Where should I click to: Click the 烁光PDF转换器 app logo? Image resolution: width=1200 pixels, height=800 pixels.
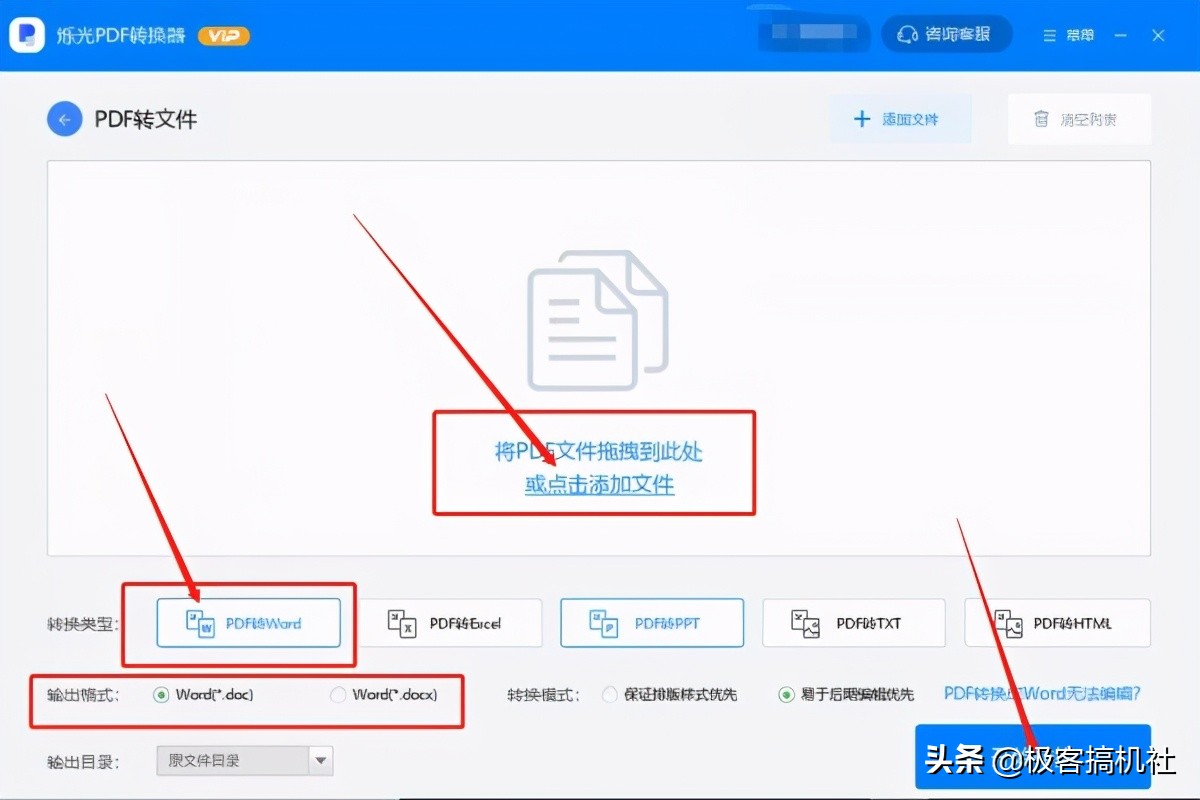coord(27,34)
